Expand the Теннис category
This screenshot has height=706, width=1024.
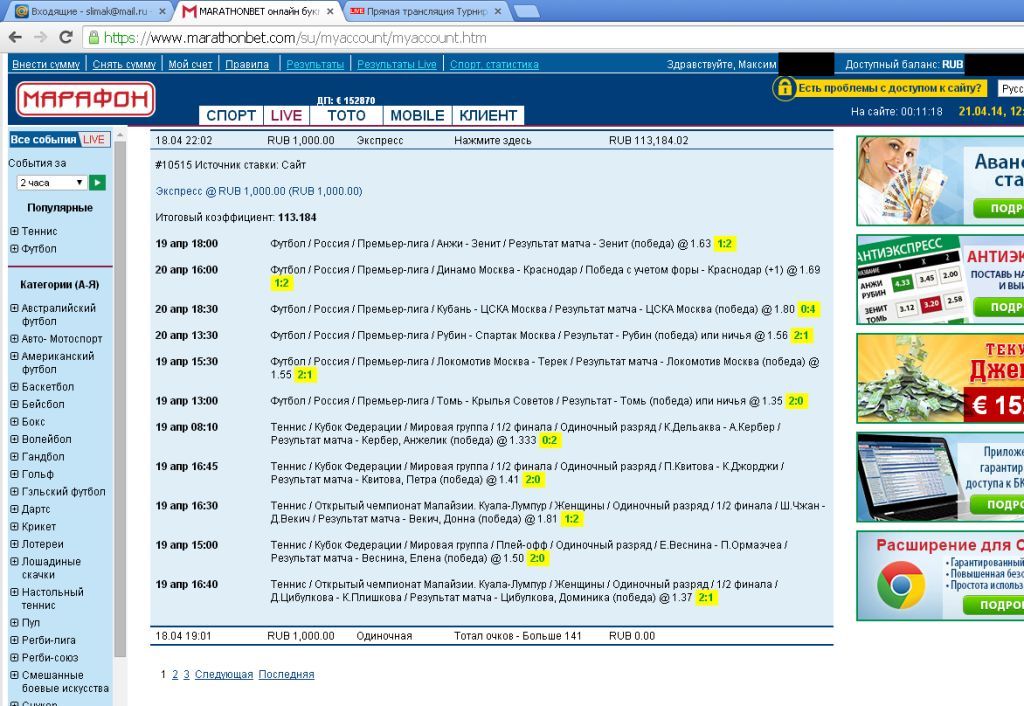(14, 231)
